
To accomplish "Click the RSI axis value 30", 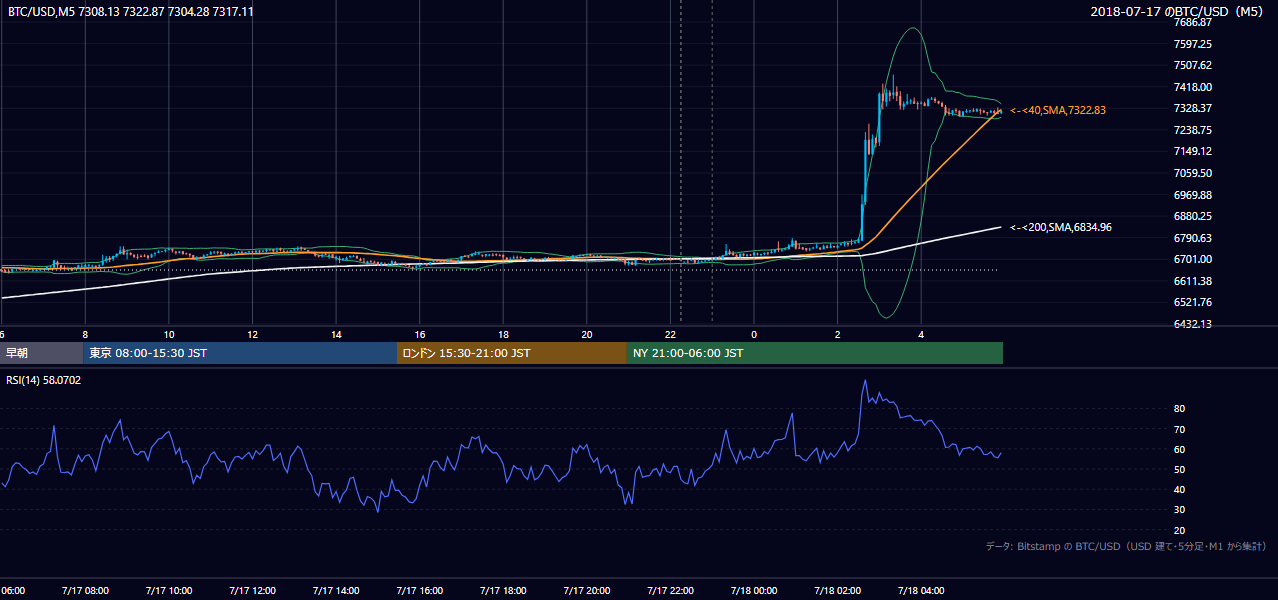I will click(1180, 510).
